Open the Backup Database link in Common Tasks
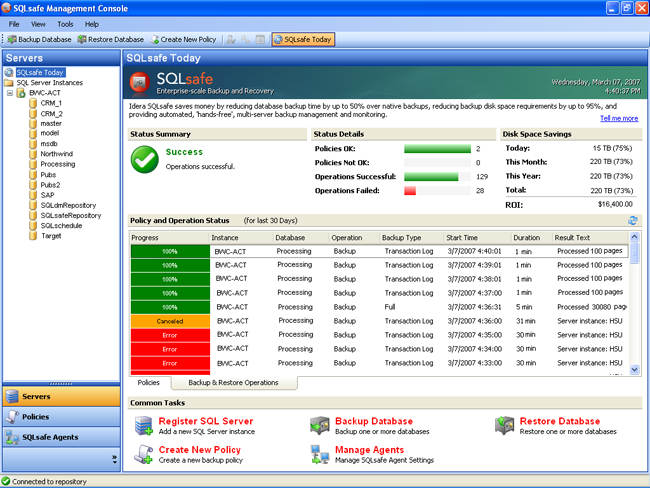Image resolution: width=650 pixels, height=488 pixels. [x=374, y=421]
